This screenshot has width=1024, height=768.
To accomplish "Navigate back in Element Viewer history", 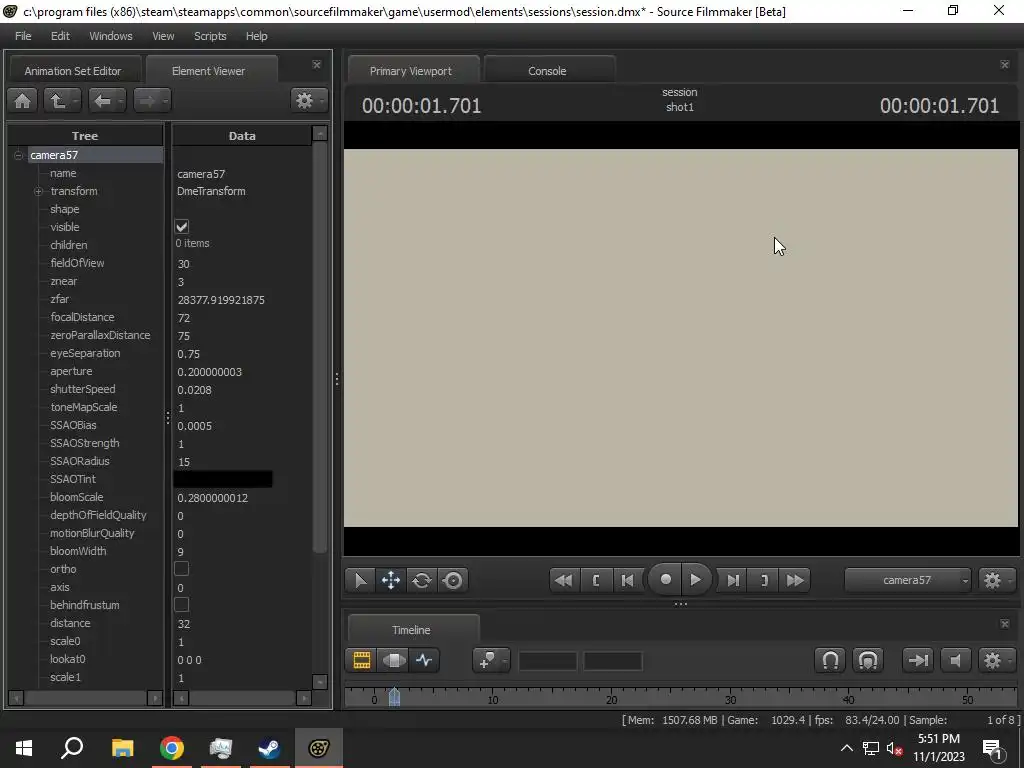I will click(102, 101).
